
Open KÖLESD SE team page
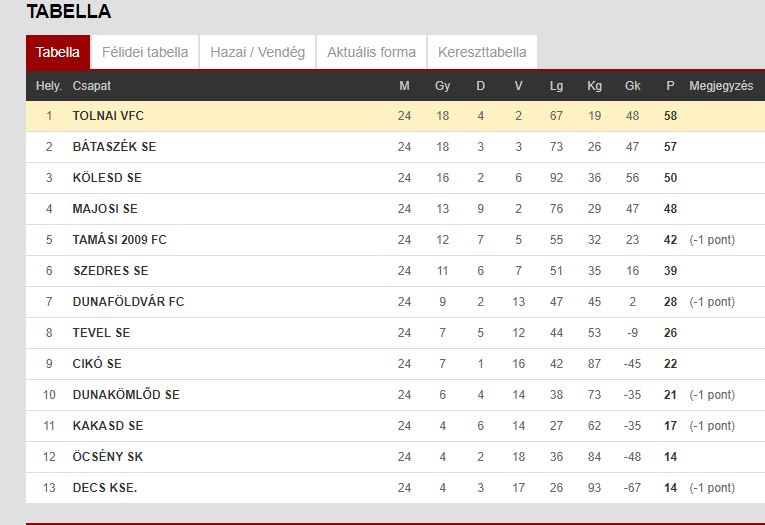pyautogui.click(x=107, y=178)
